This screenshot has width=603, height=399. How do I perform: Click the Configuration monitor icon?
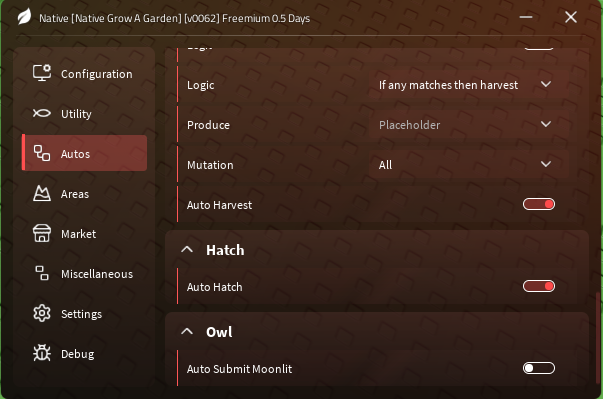tap(42, 73)
